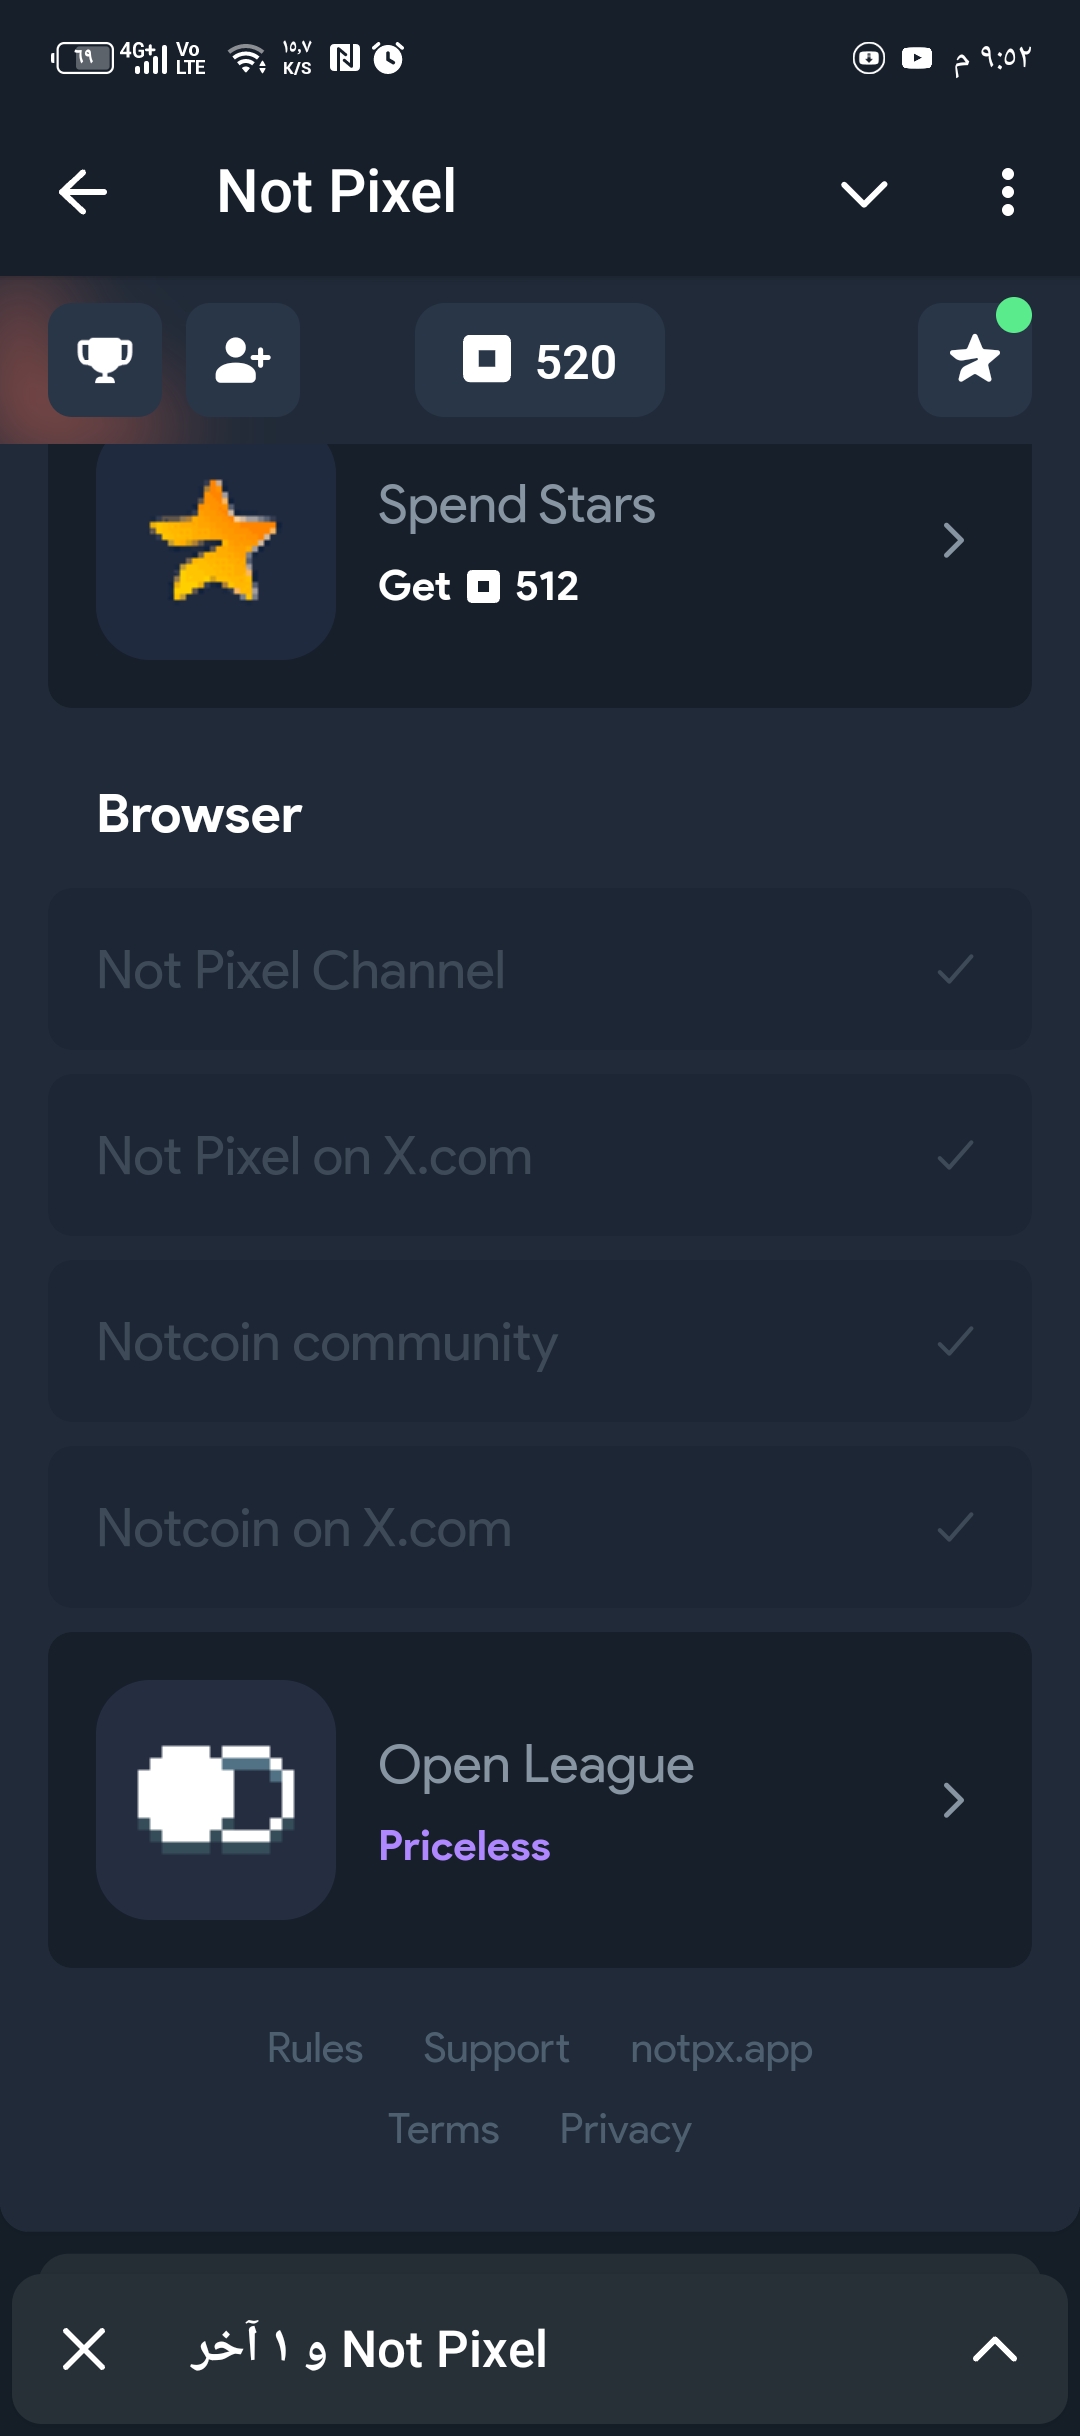The image size is (1080, 2436).
Task: Expand the bottom Not Pixel panel
Action: pyautogui.click(x=994, y=2348)
